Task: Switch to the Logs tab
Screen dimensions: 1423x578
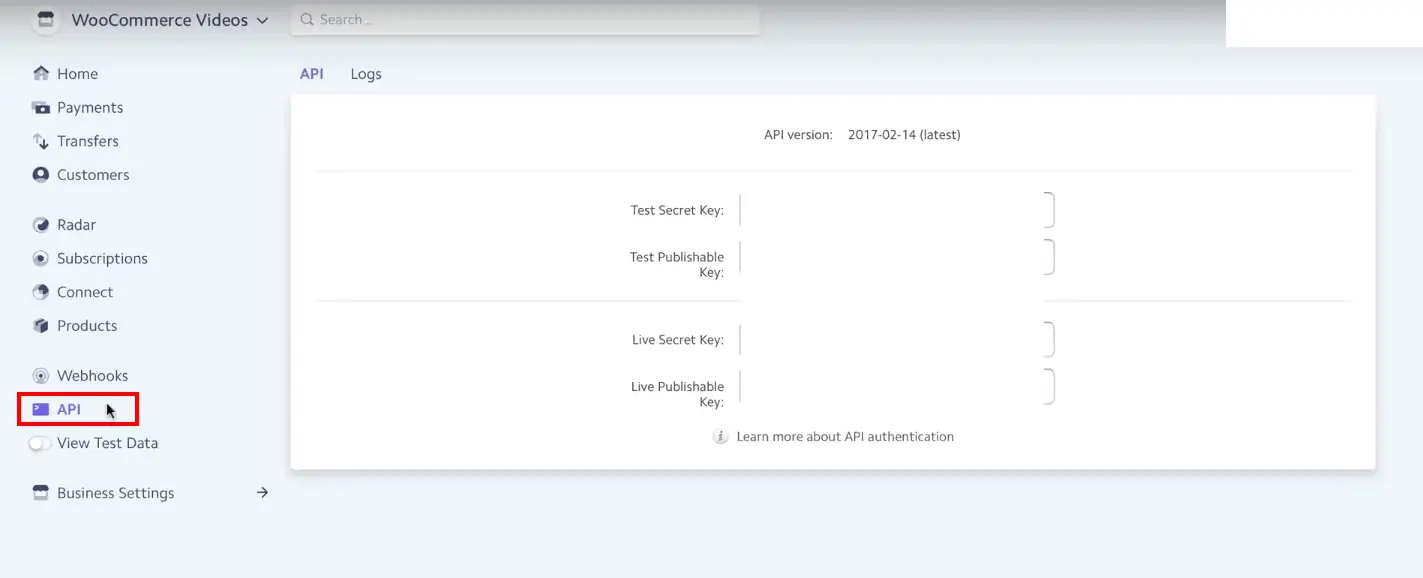Action: pyautogui.click(x=366, y=74)
